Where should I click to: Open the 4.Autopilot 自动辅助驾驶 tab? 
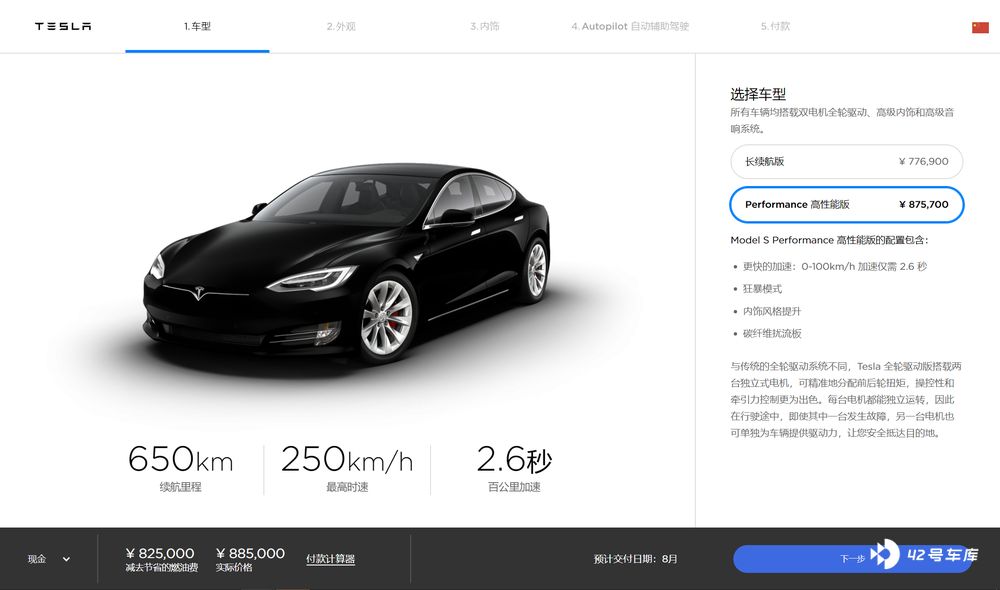coord(630,27)
